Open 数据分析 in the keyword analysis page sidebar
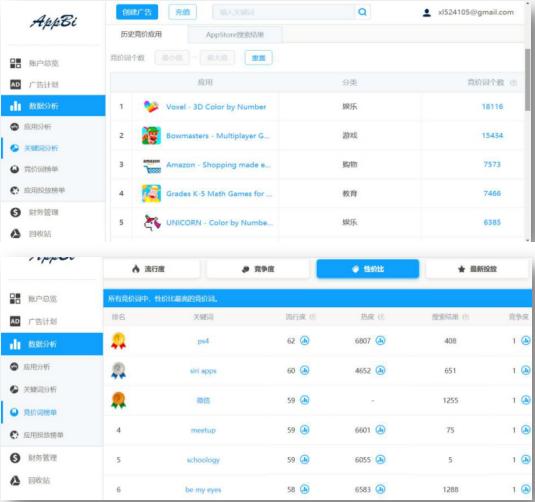The width and height of the screenshot is (535, 502). (53, 106)
